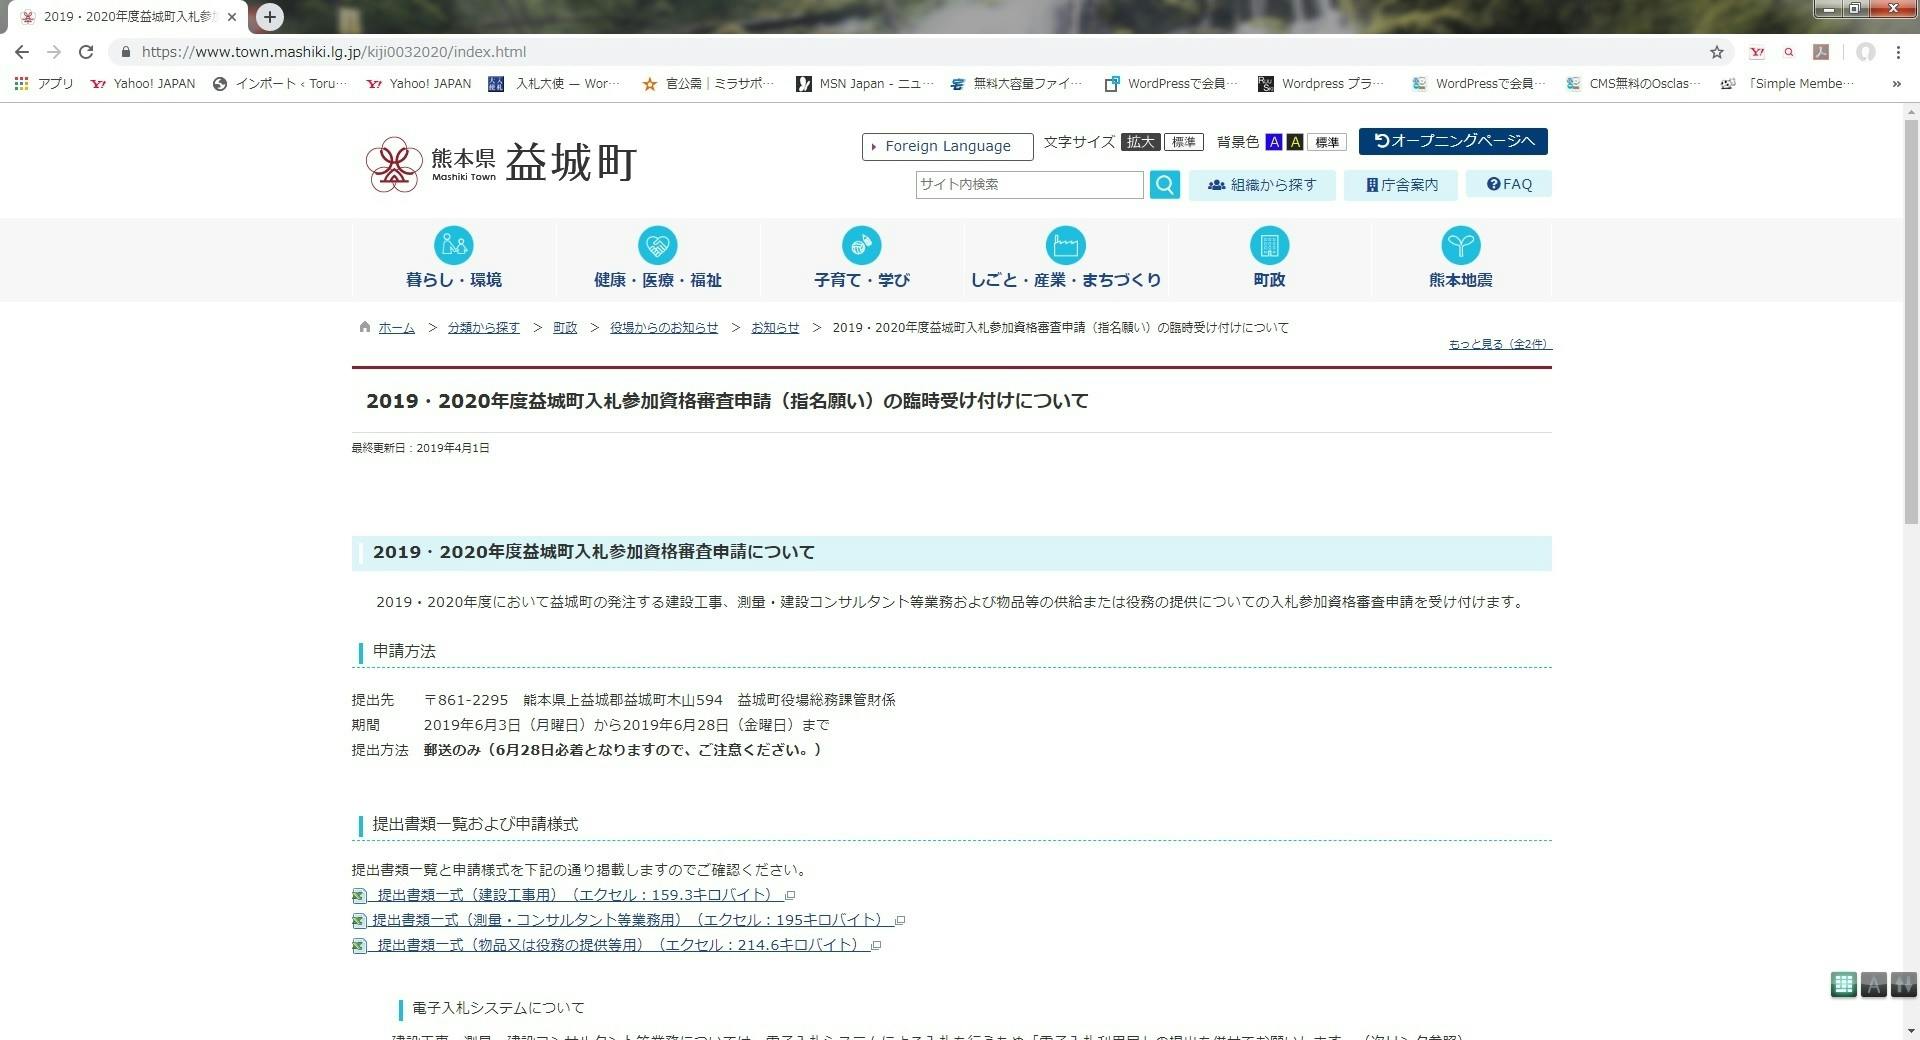Image resolution: width=1920 pixels, height=1040 pixels.
Task: Open the しごと・産業・まちづくり category icon
Action: pos(1065,246)
